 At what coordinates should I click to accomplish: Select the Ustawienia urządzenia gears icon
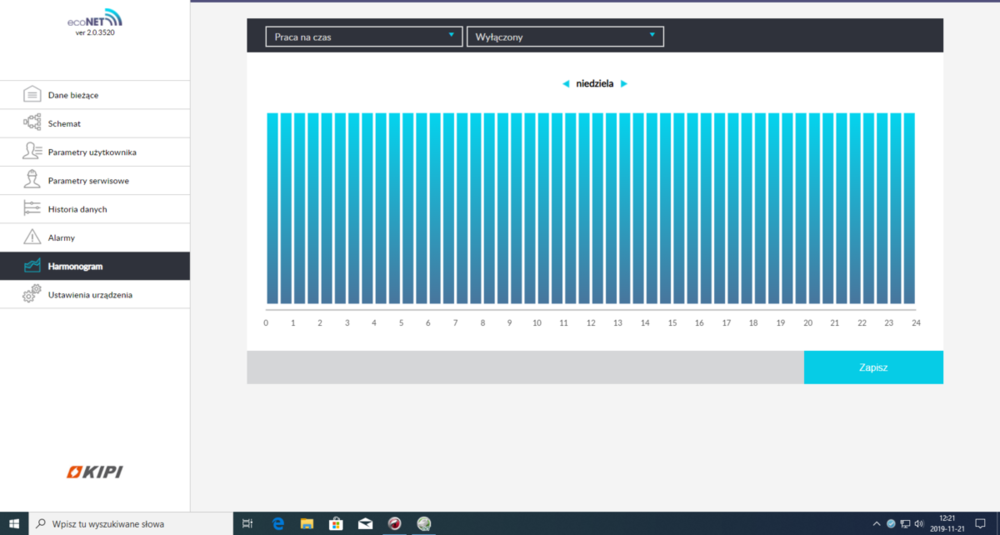[32, 295]
